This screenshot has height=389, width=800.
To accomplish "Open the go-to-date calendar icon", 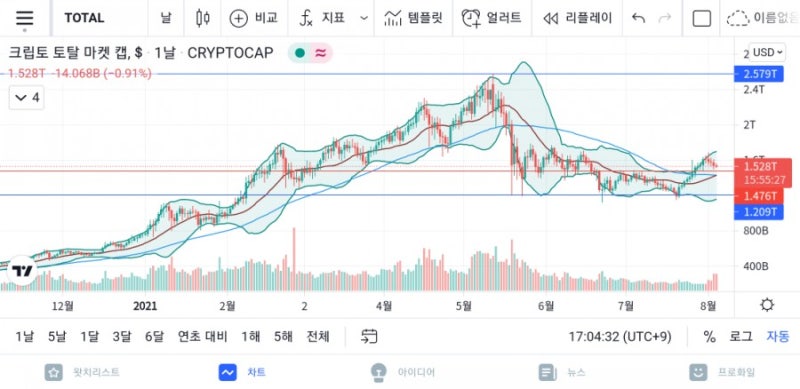I will [369, 336].
